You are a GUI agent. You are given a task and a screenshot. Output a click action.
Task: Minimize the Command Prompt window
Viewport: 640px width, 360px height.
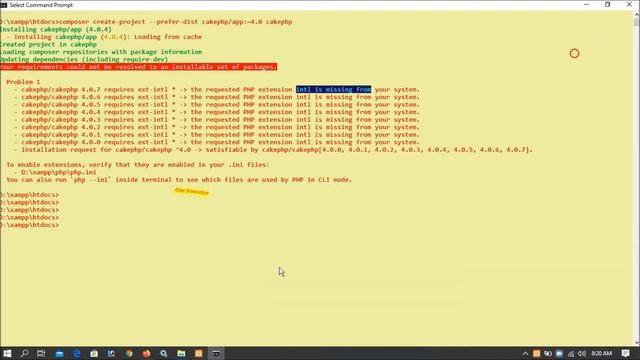pyautogui.click(x=587, y=4)
